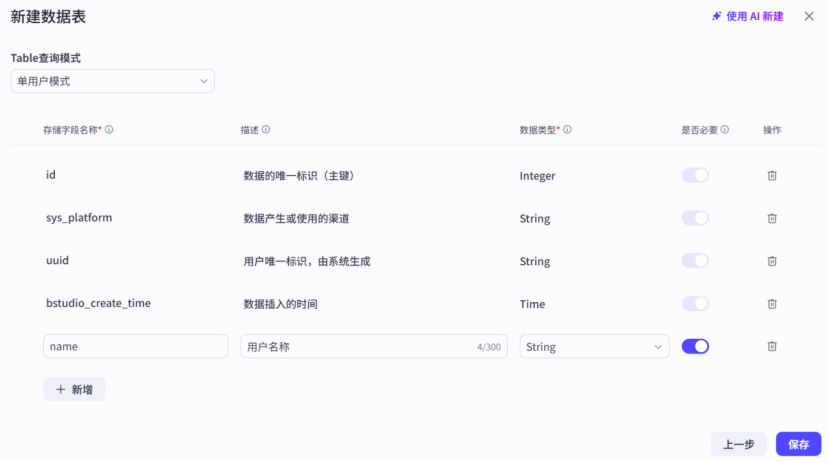
Task: Disable required switch for name field
Action: point(695,346)
